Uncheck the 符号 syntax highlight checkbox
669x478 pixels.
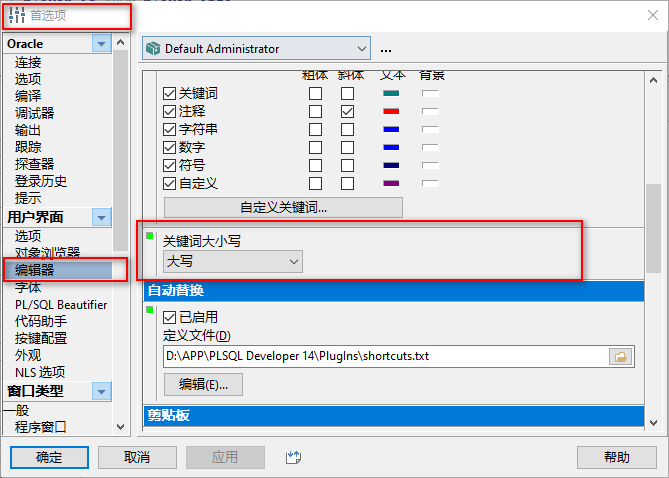click(169, 165)
